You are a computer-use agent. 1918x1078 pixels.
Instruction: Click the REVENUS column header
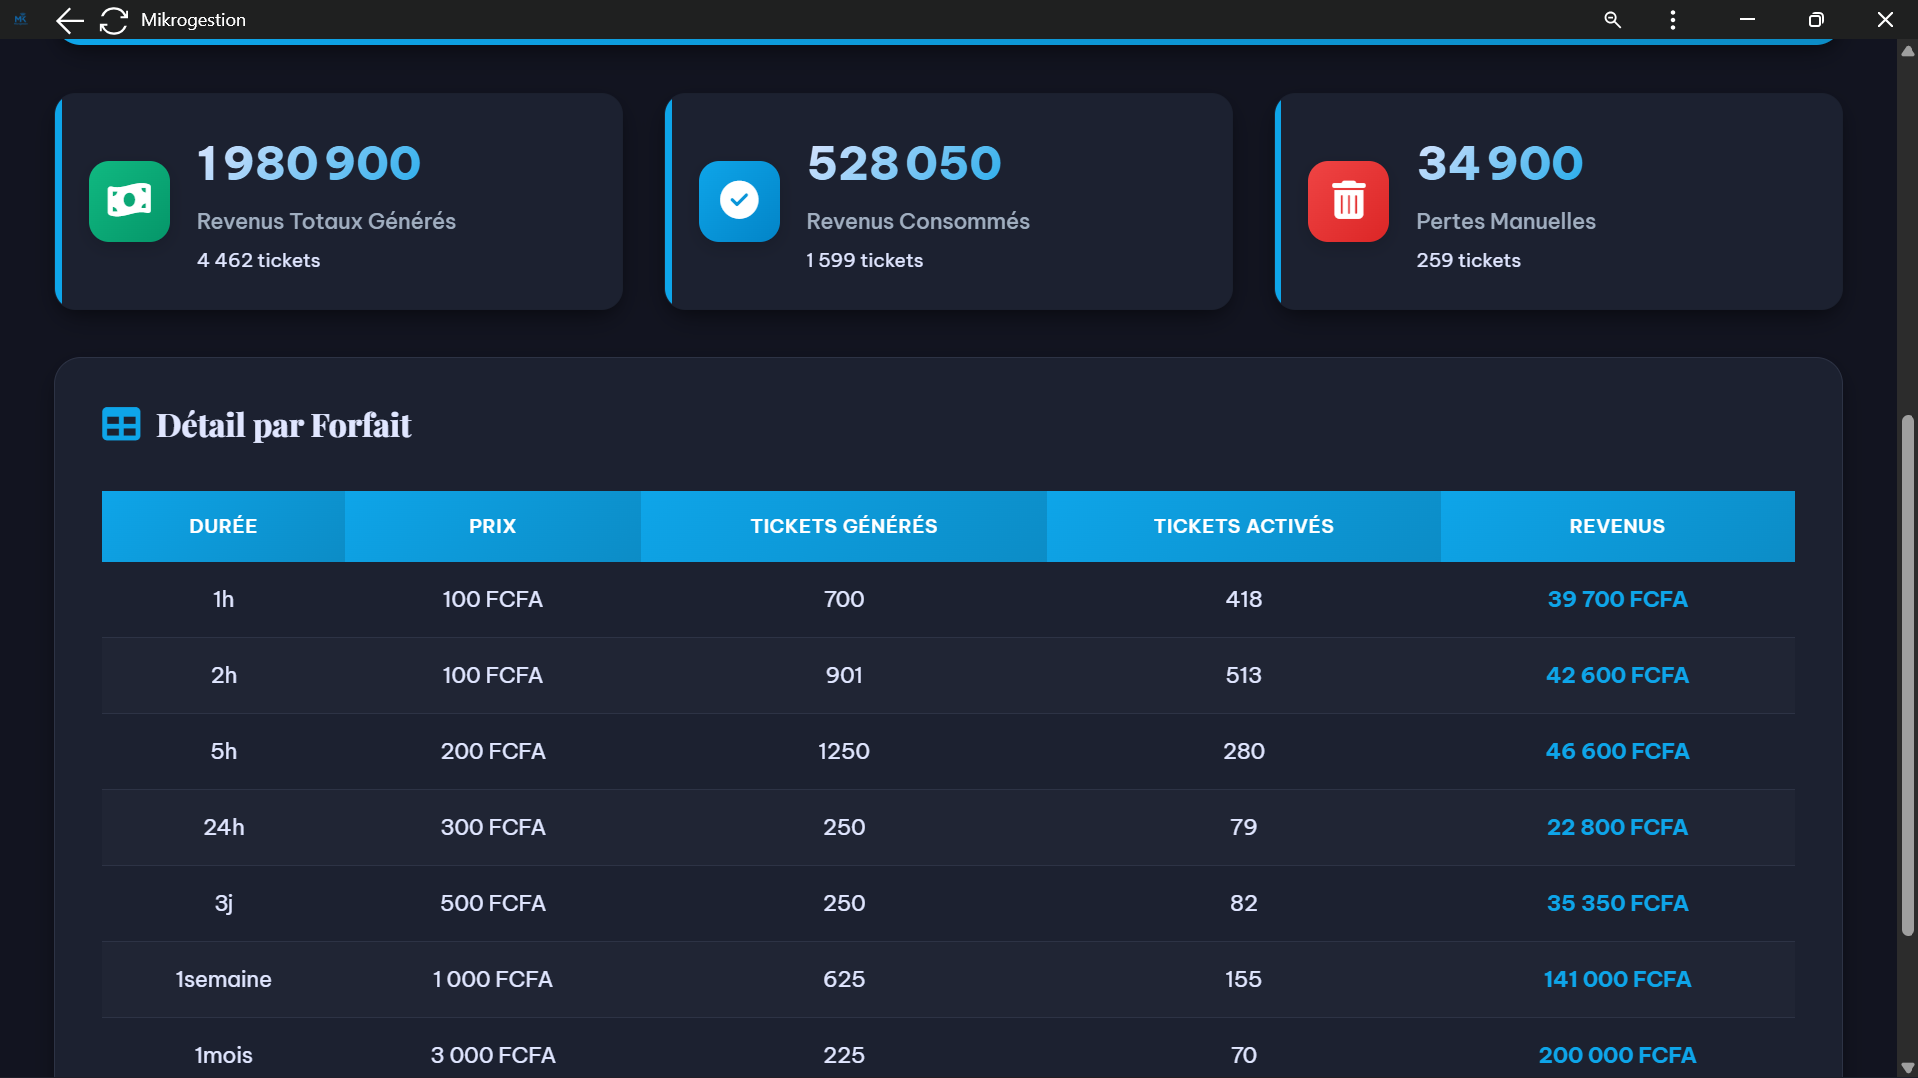pyautogui.click(x=1616, y=526)
